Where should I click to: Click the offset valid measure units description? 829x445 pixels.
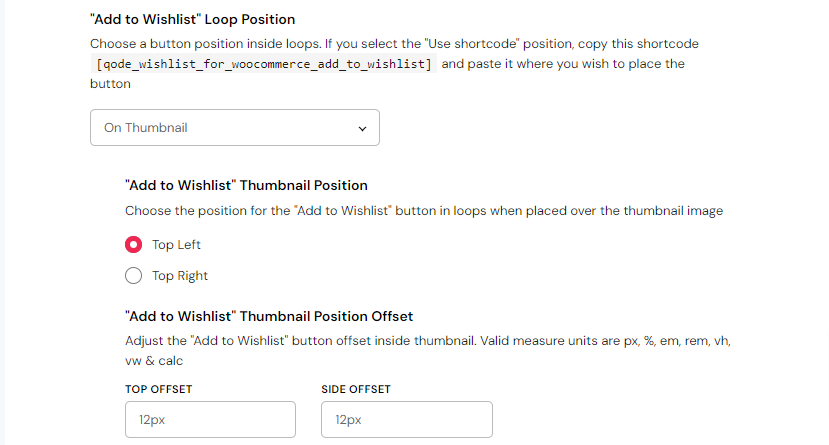click(x=430, y=341)
